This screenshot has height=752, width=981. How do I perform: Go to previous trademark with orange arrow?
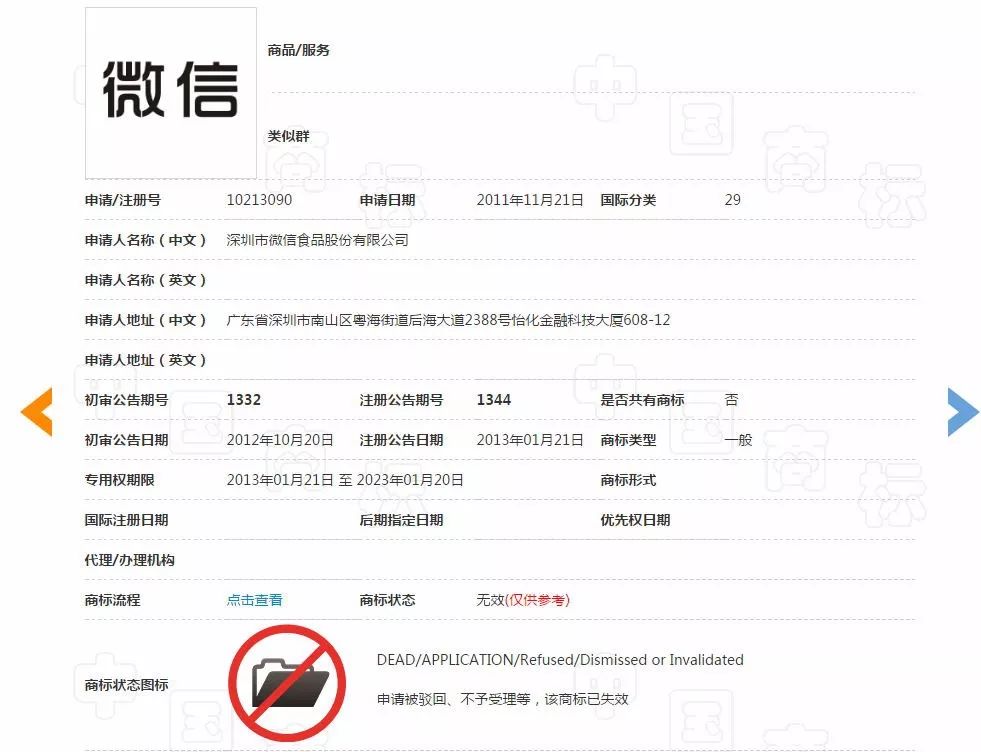(x=37, y=412)
